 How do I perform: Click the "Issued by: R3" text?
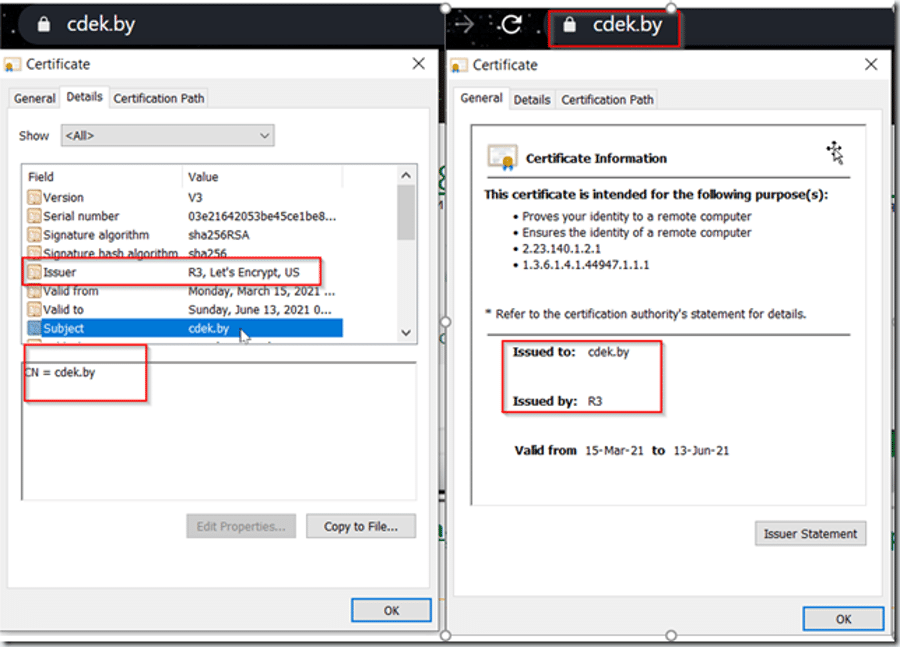tap(557, 401)
